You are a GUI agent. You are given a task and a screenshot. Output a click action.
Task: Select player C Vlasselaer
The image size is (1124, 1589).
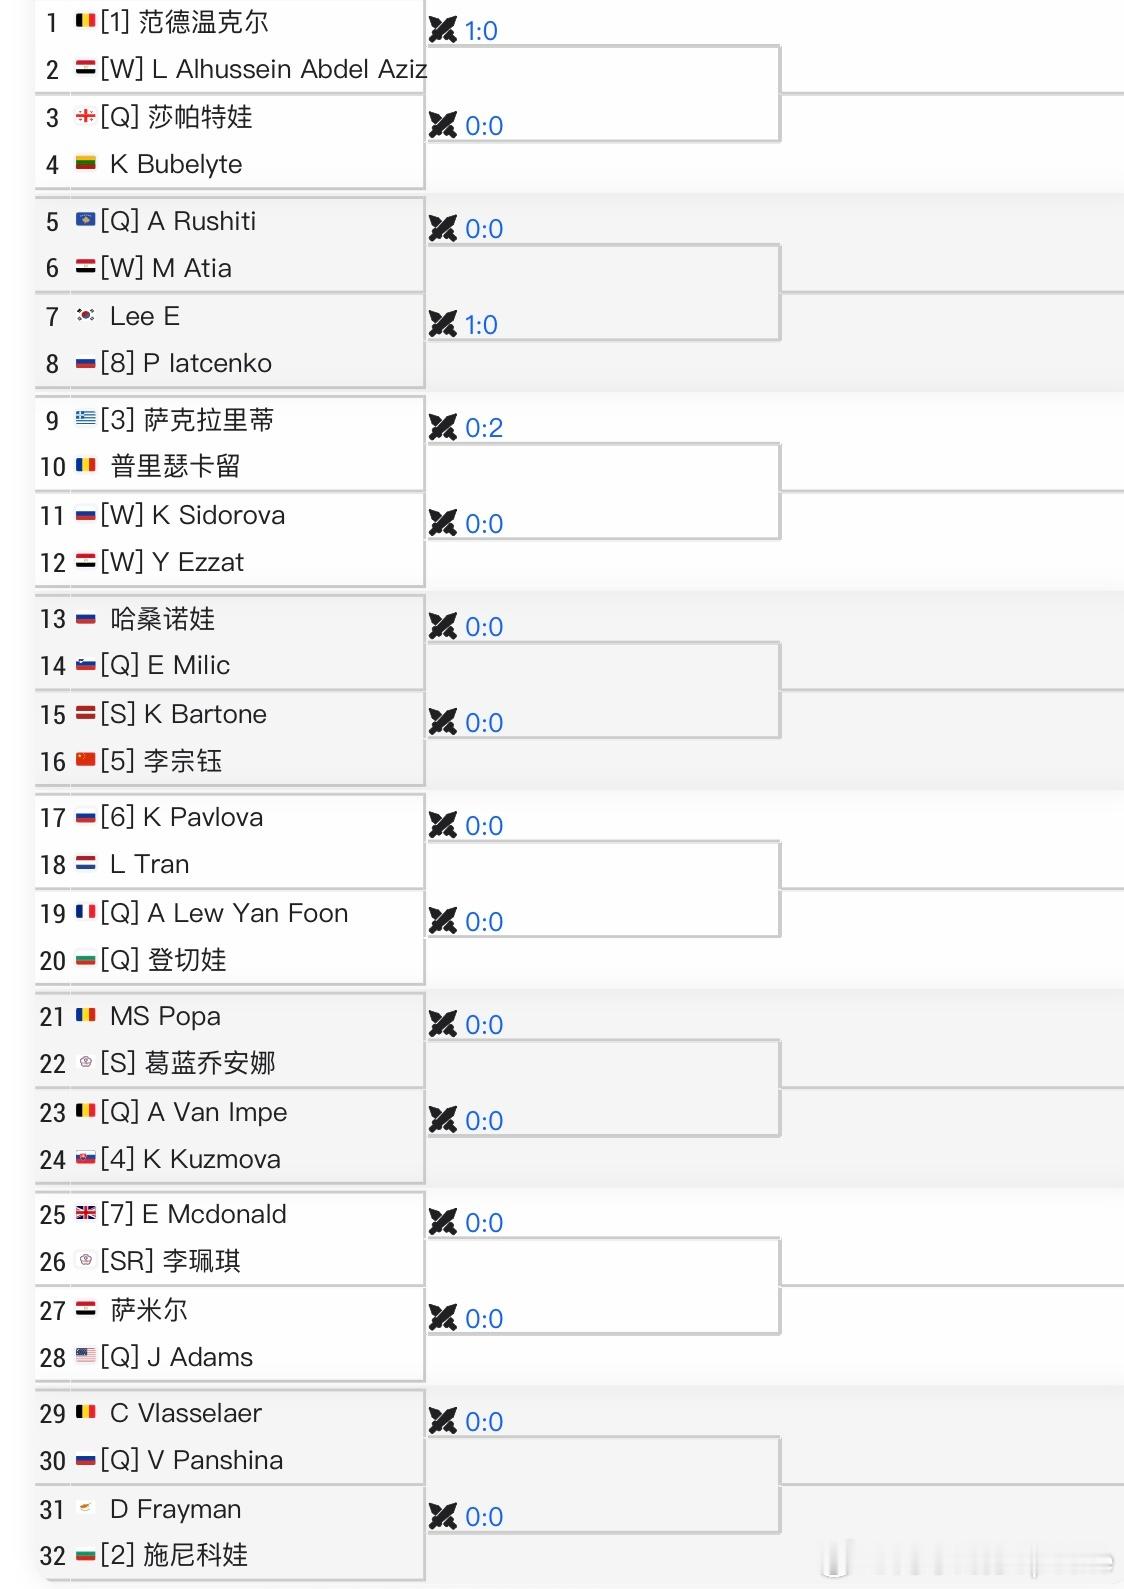(186, 1413)
